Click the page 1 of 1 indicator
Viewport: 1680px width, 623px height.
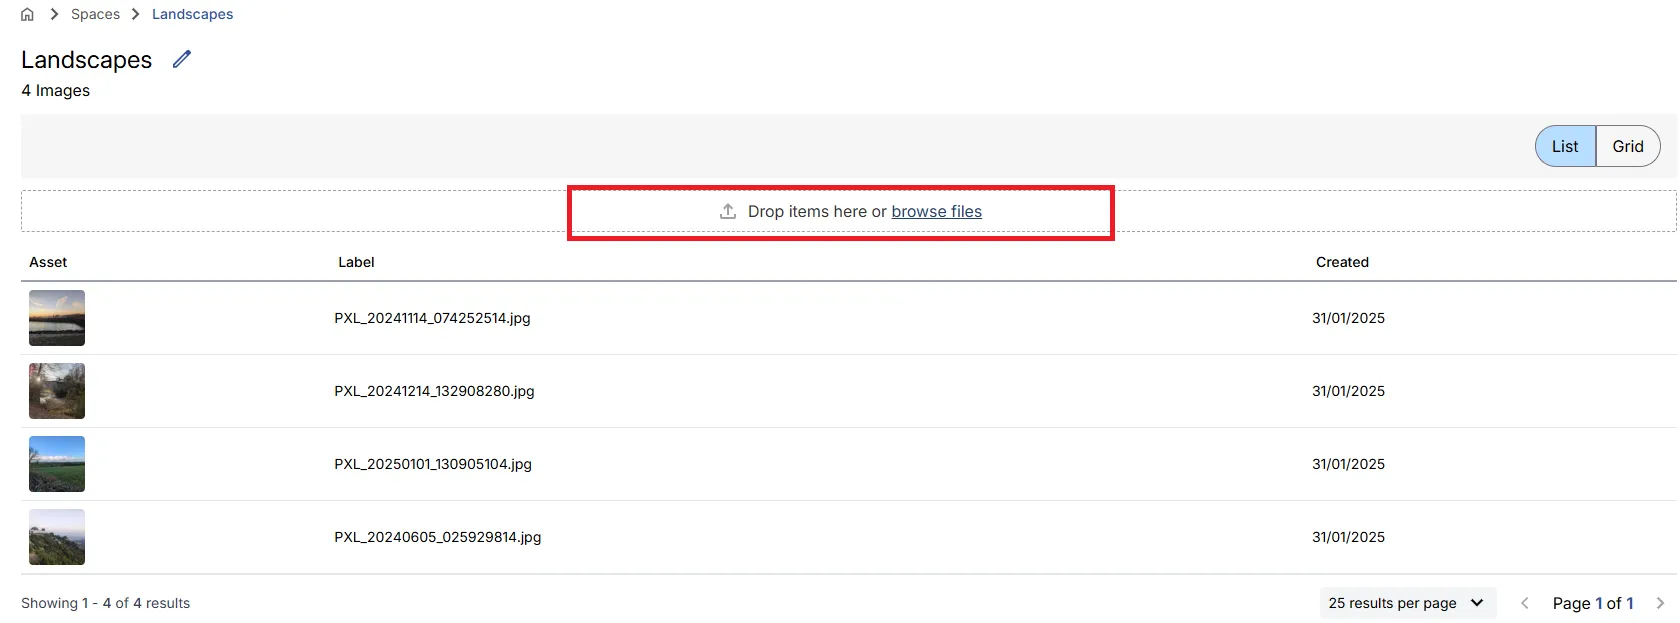point(1593,603)
